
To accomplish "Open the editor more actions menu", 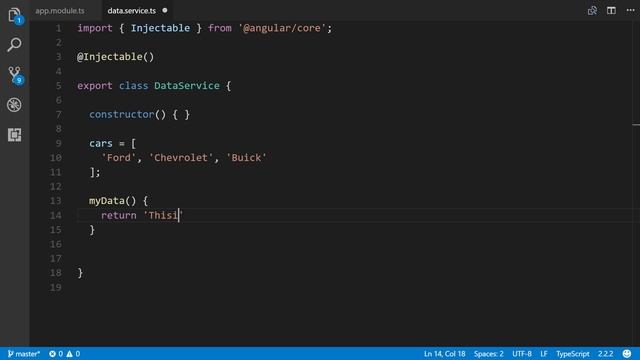I will 630,11.
